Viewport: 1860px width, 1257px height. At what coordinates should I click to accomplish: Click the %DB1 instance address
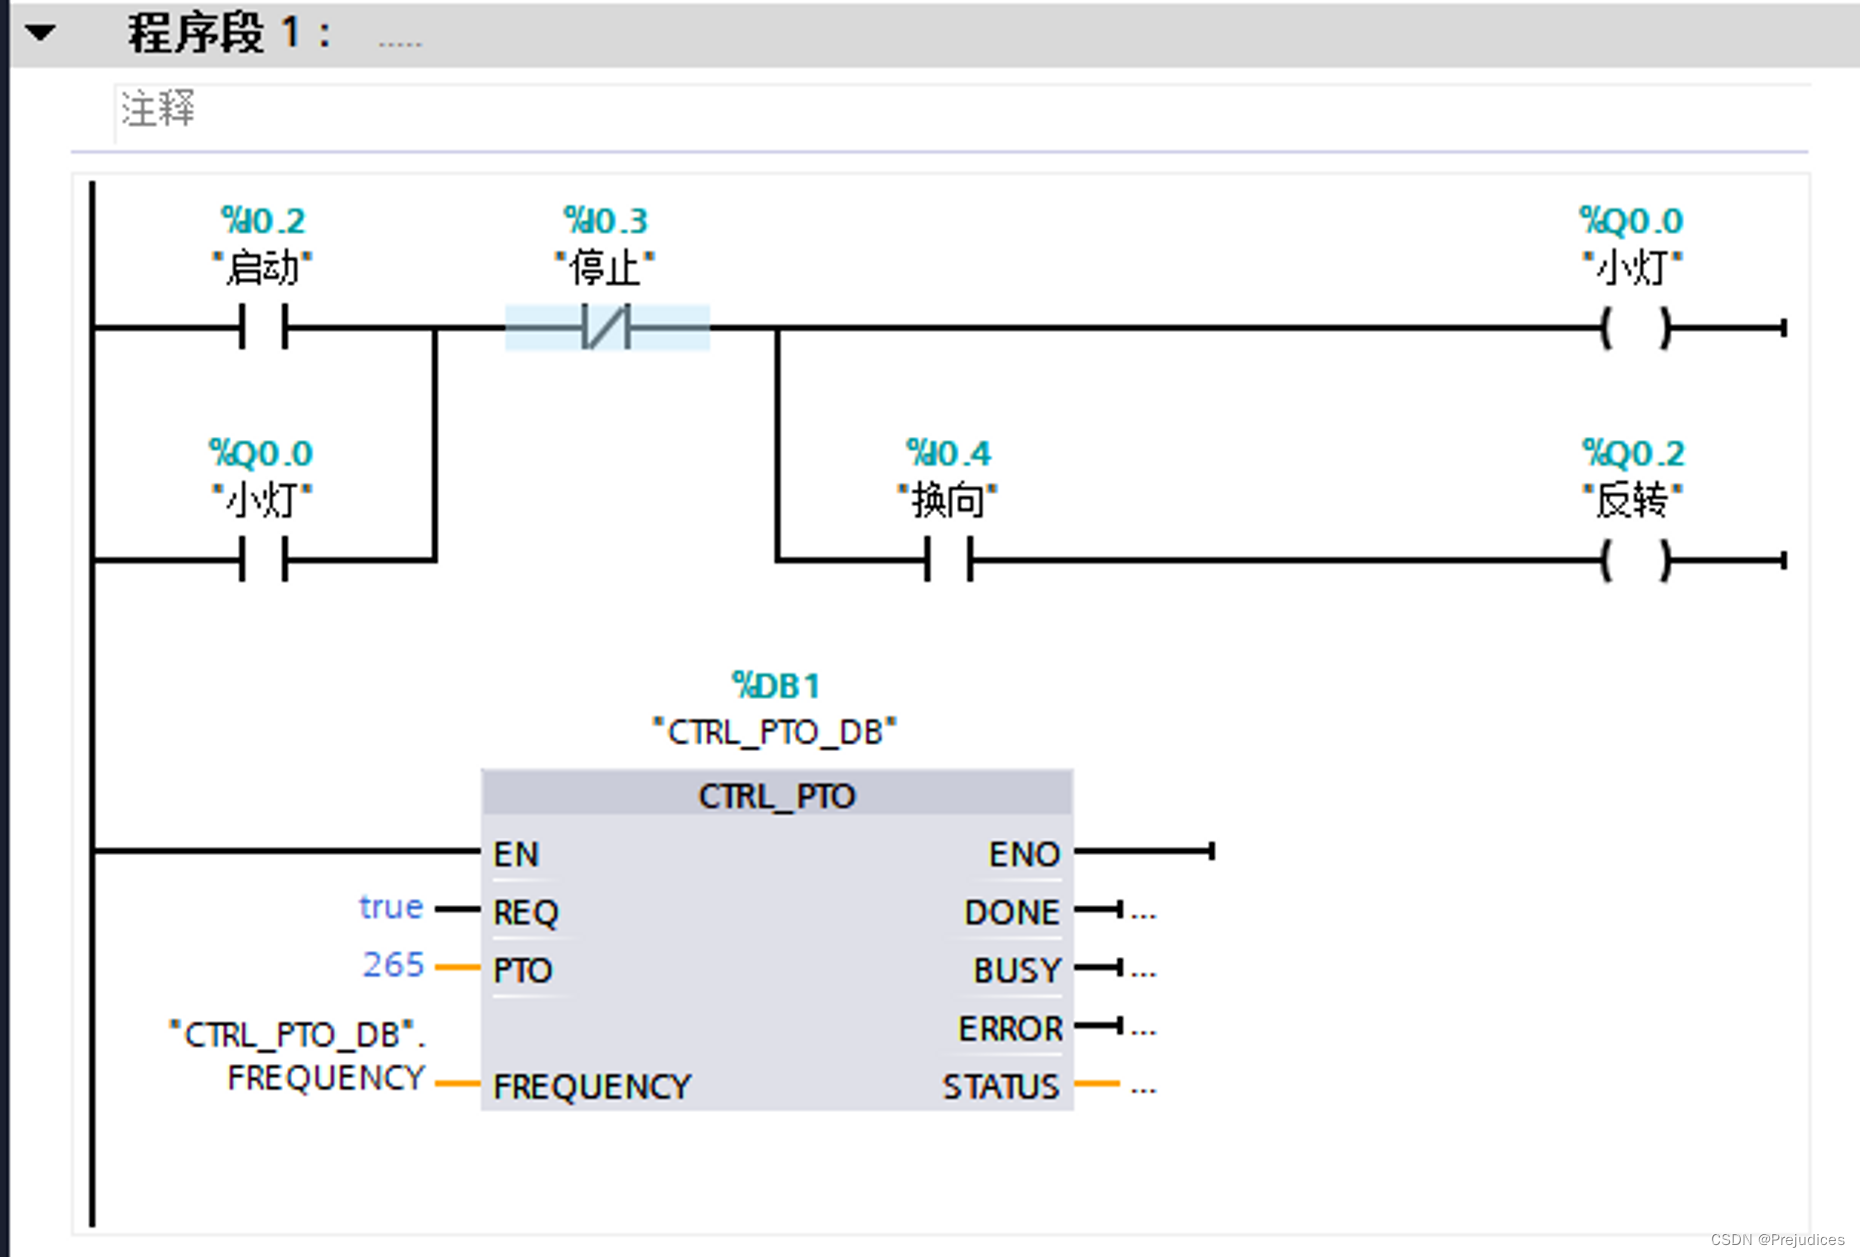(x=776, y=686)
